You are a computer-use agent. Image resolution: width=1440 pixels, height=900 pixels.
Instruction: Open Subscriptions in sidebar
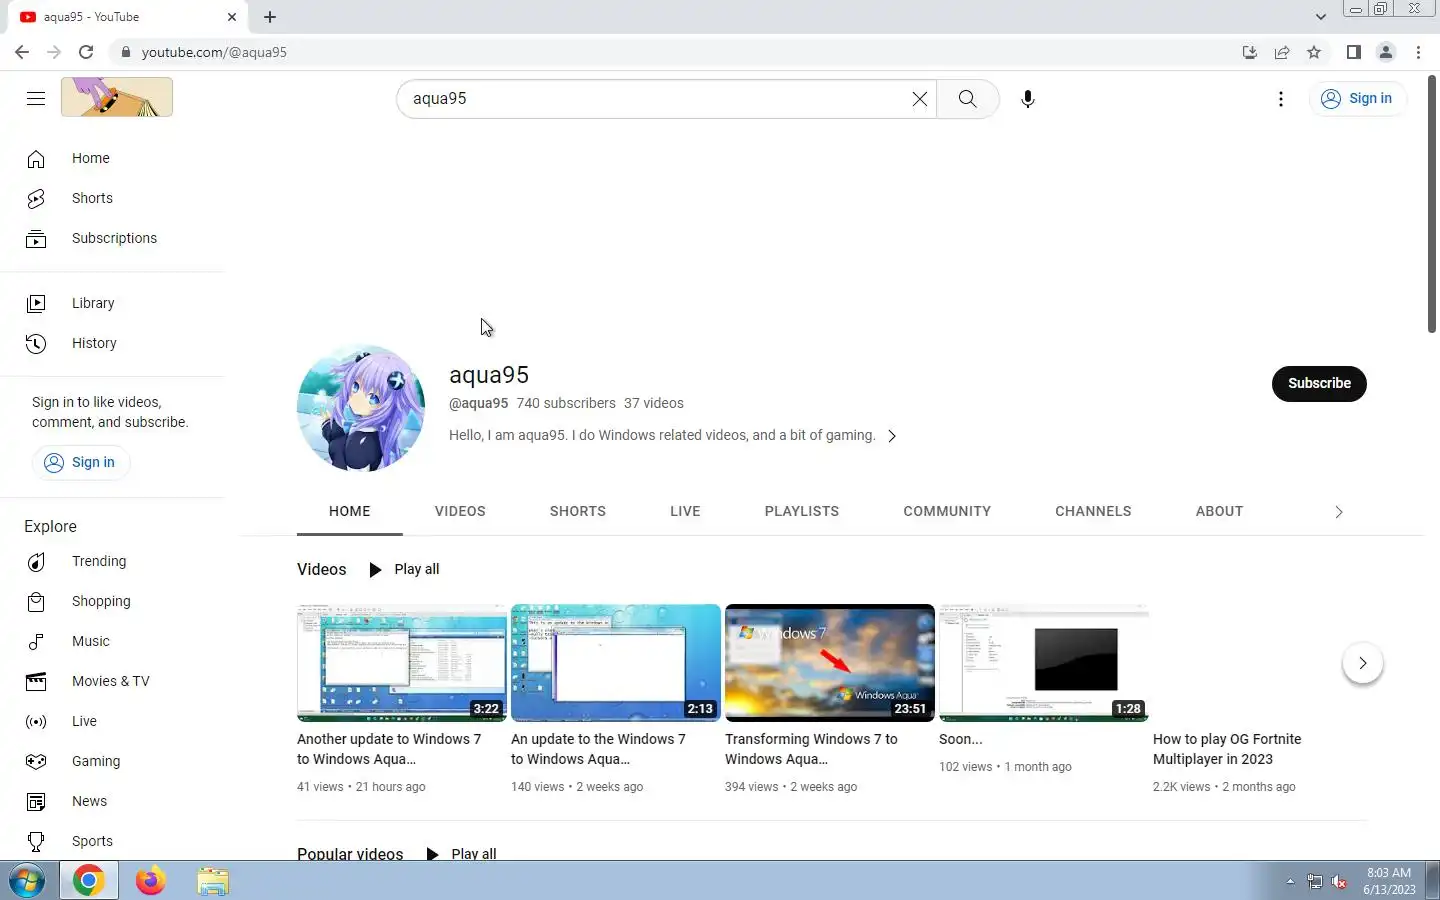click(x=112, y=238)
